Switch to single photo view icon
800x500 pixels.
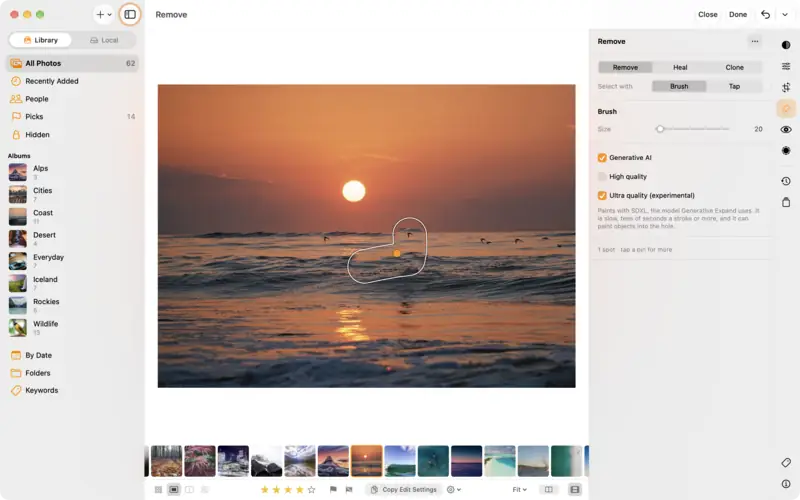173,490
